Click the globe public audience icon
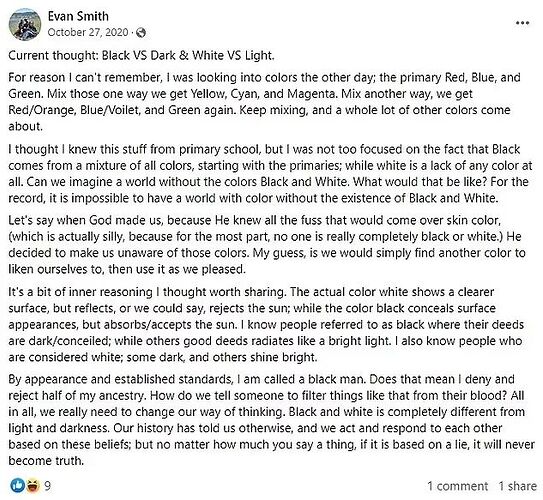This screenshot has height=500, width=543. tap(141, 33)
